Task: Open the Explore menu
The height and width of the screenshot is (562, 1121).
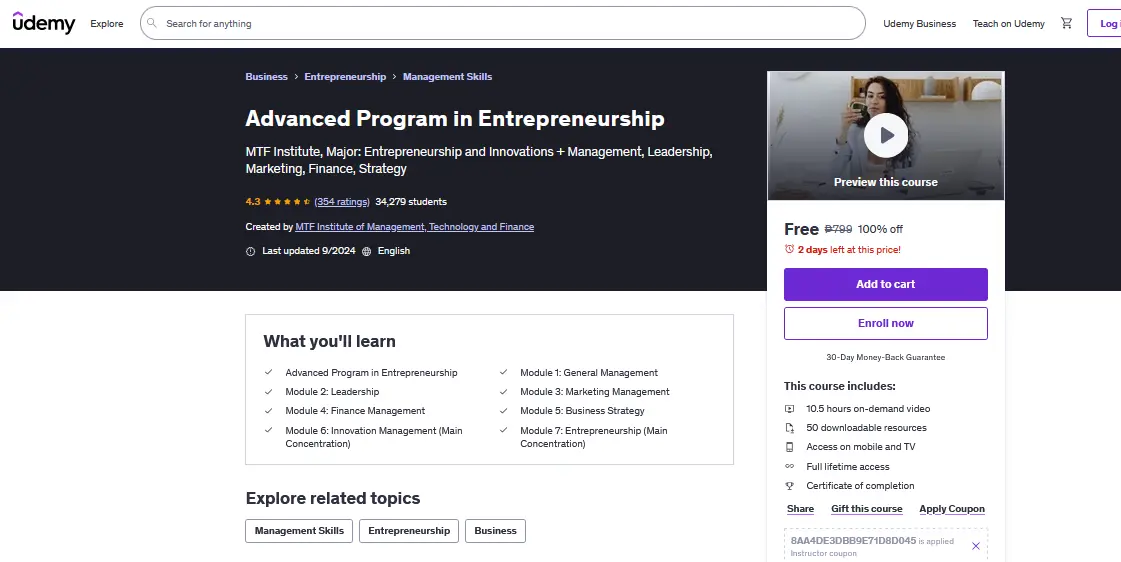Action: 107,24
